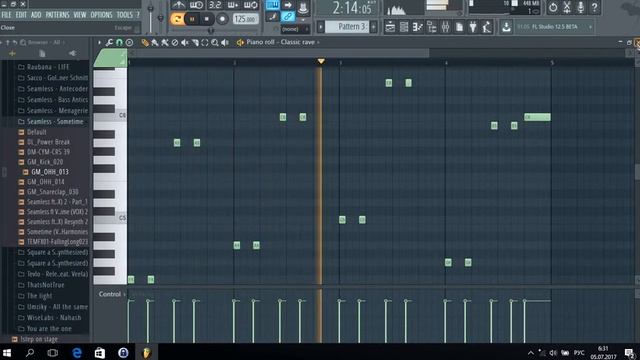Toggle typing keyboard to piano button
Viewport: 640px width, 360px height.
[272, 5]
